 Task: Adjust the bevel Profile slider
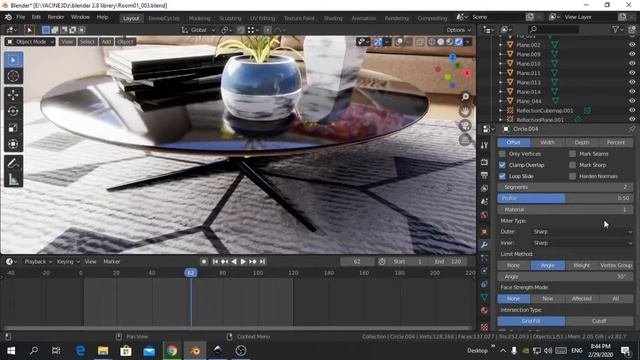pos(565,198)
